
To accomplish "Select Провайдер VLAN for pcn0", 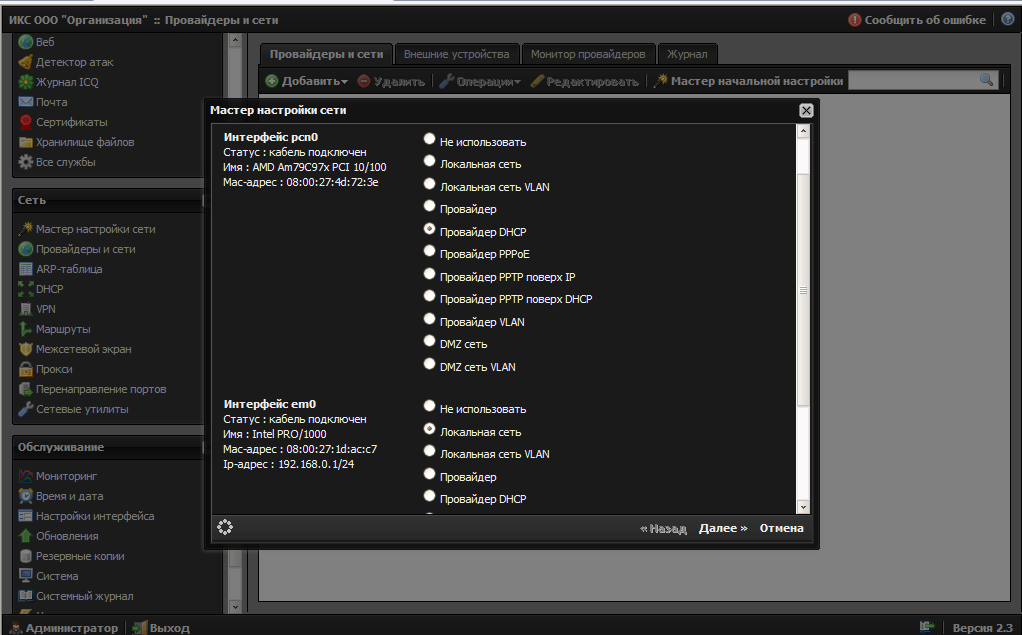I will pyautogui.click(x=429, y=319).
